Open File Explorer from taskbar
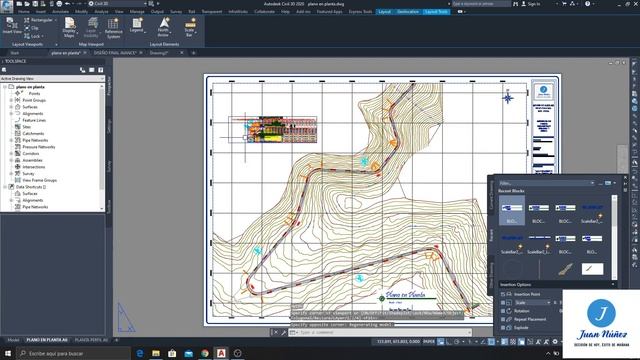 pos(156,353)
